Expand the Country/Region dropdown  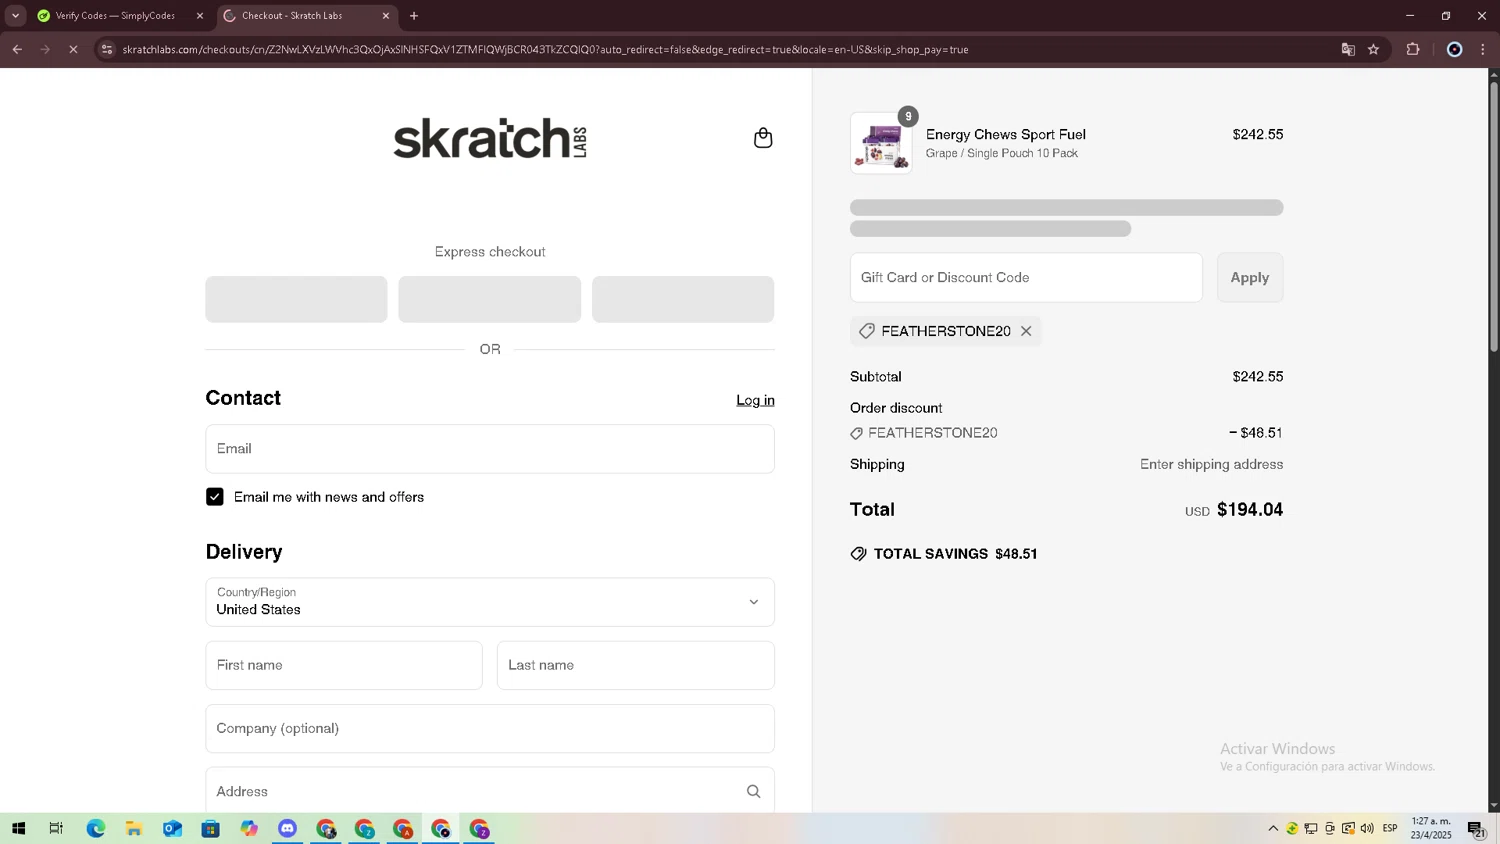coord(490,602)
